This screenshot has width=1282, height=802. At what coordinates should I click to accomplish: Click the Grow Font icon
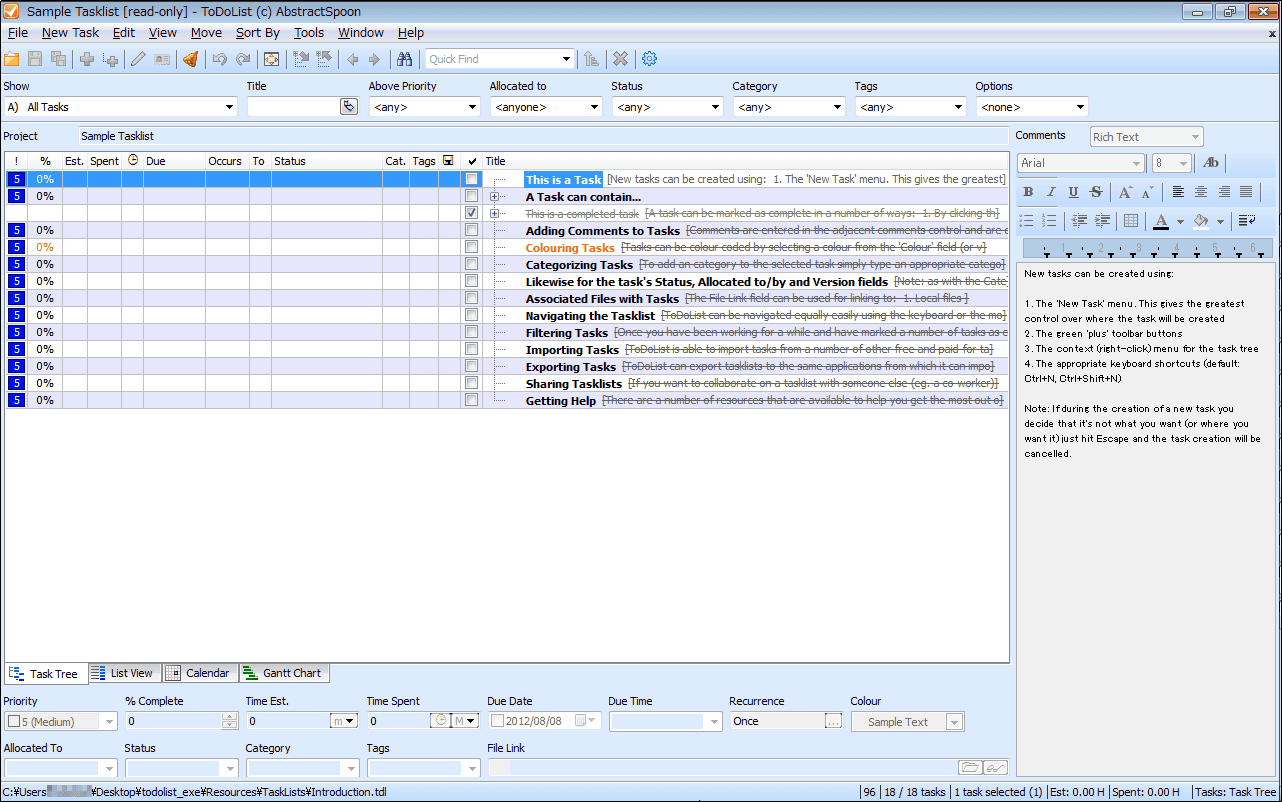[x=1125, y=192]
